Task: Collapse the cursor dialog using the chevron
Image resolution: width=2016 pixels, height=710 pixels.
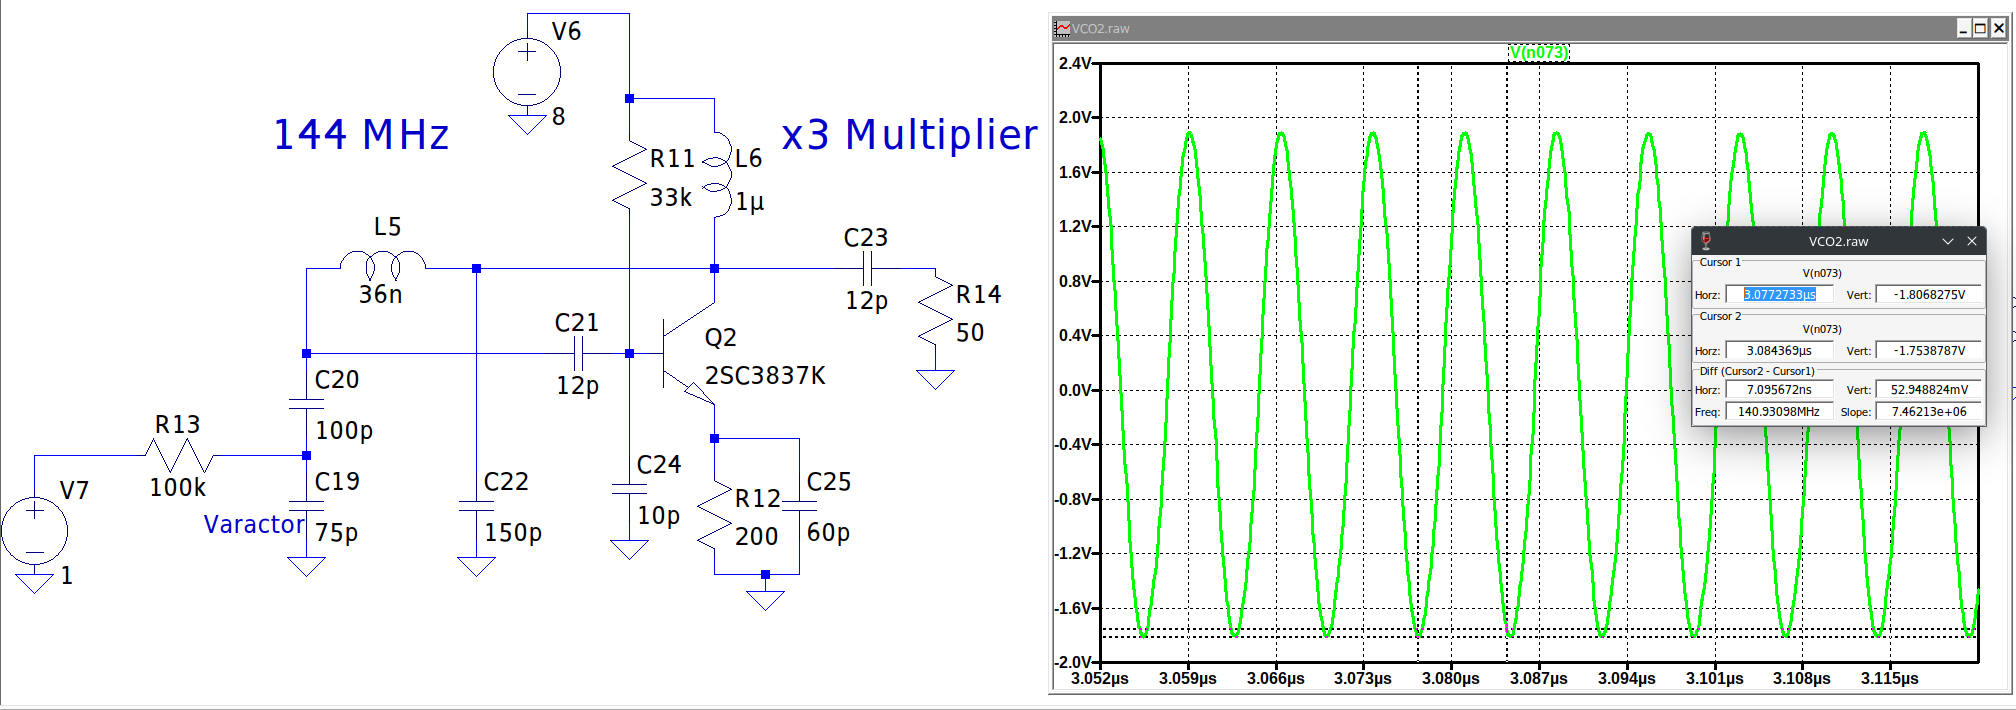Action: pos(1948,241)
